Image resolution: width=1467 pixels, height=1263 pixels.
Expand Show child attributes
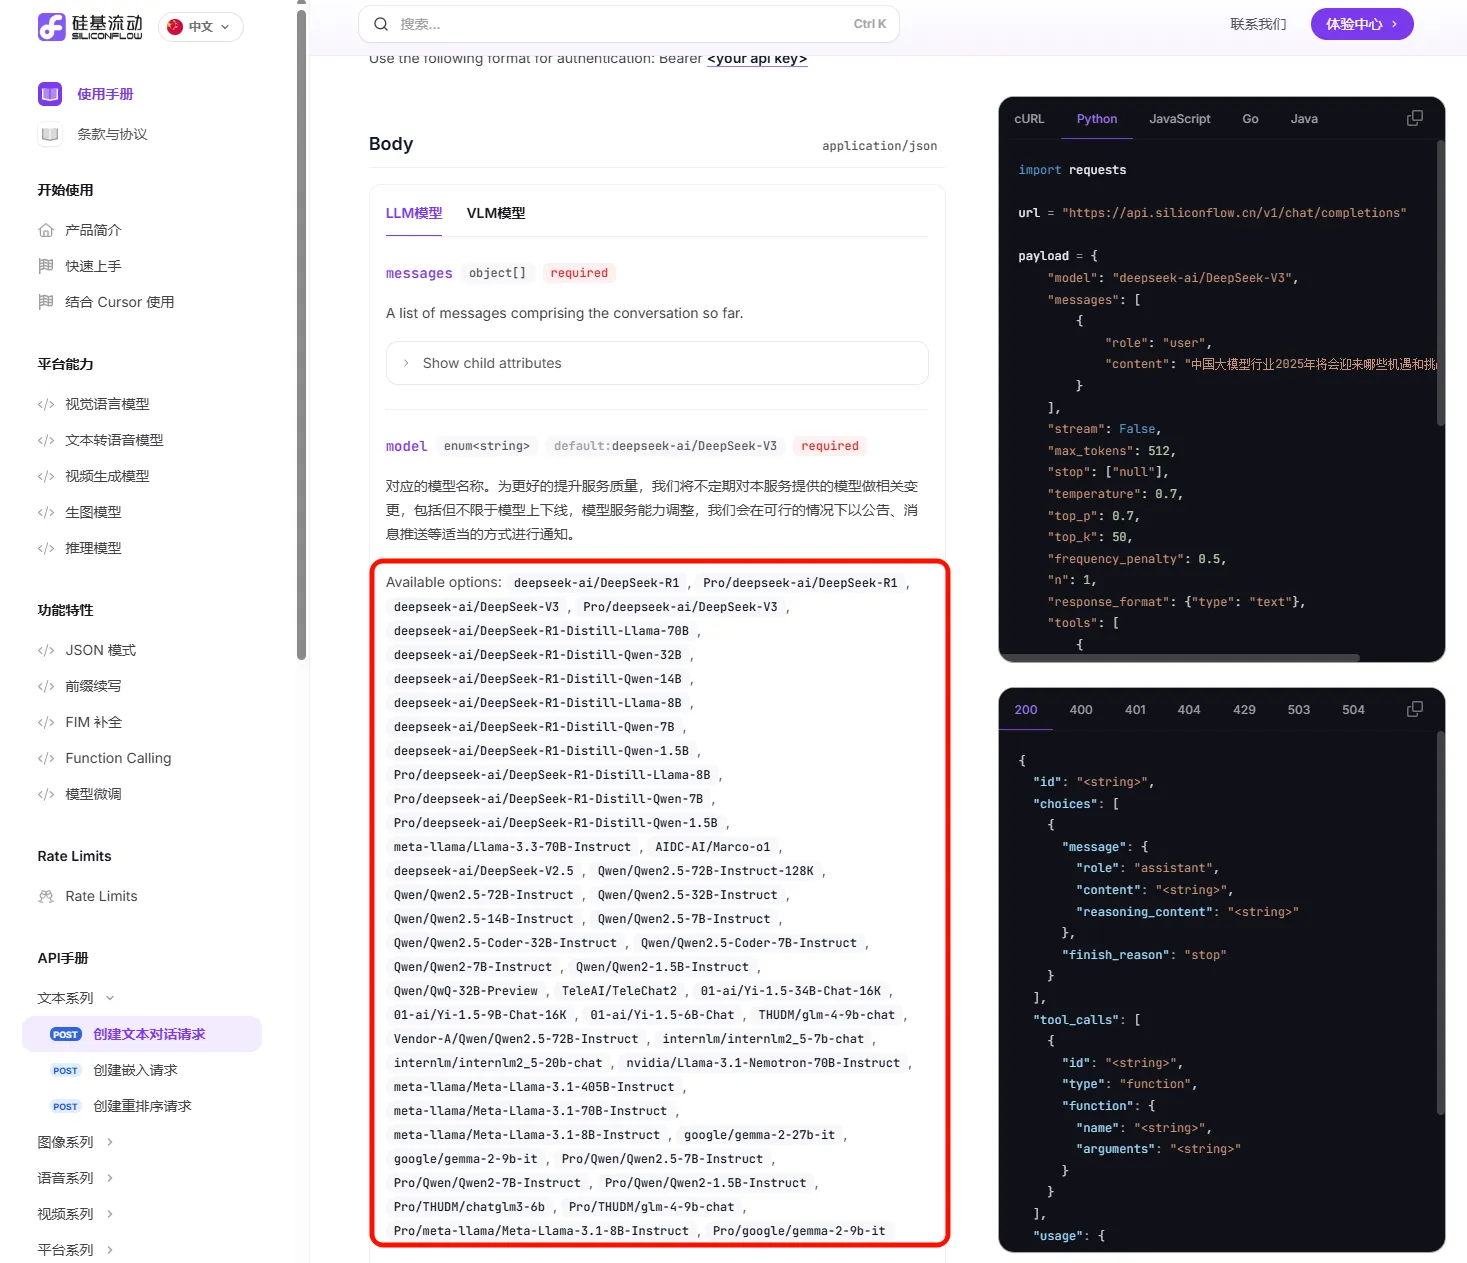491,363
